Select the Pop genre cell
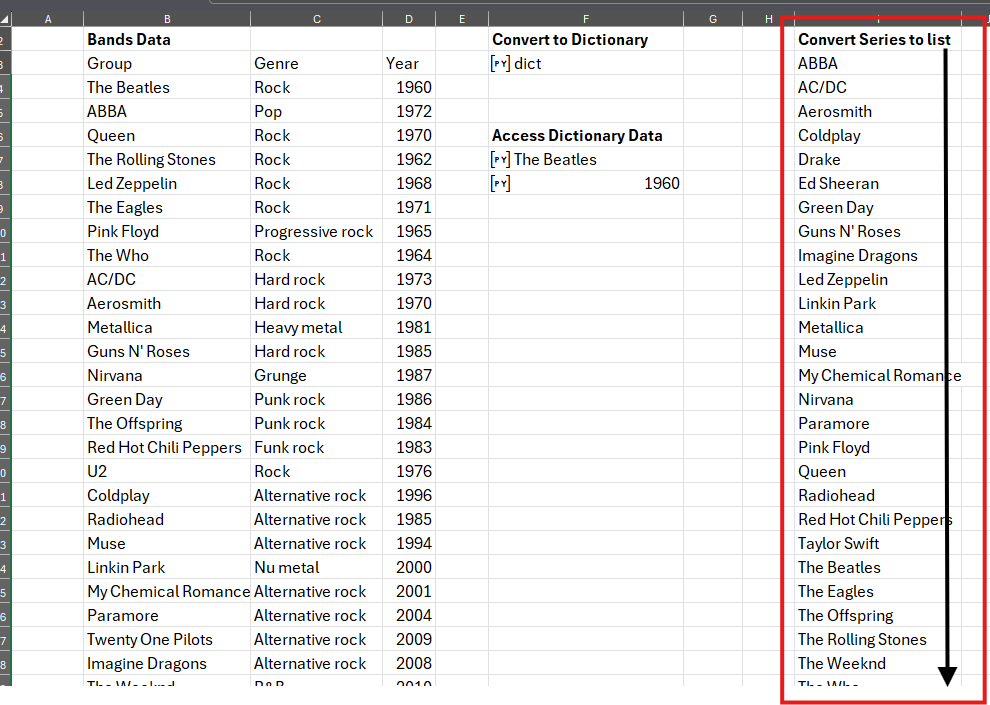Screen dimensions: 990x705 click(316, 111)
